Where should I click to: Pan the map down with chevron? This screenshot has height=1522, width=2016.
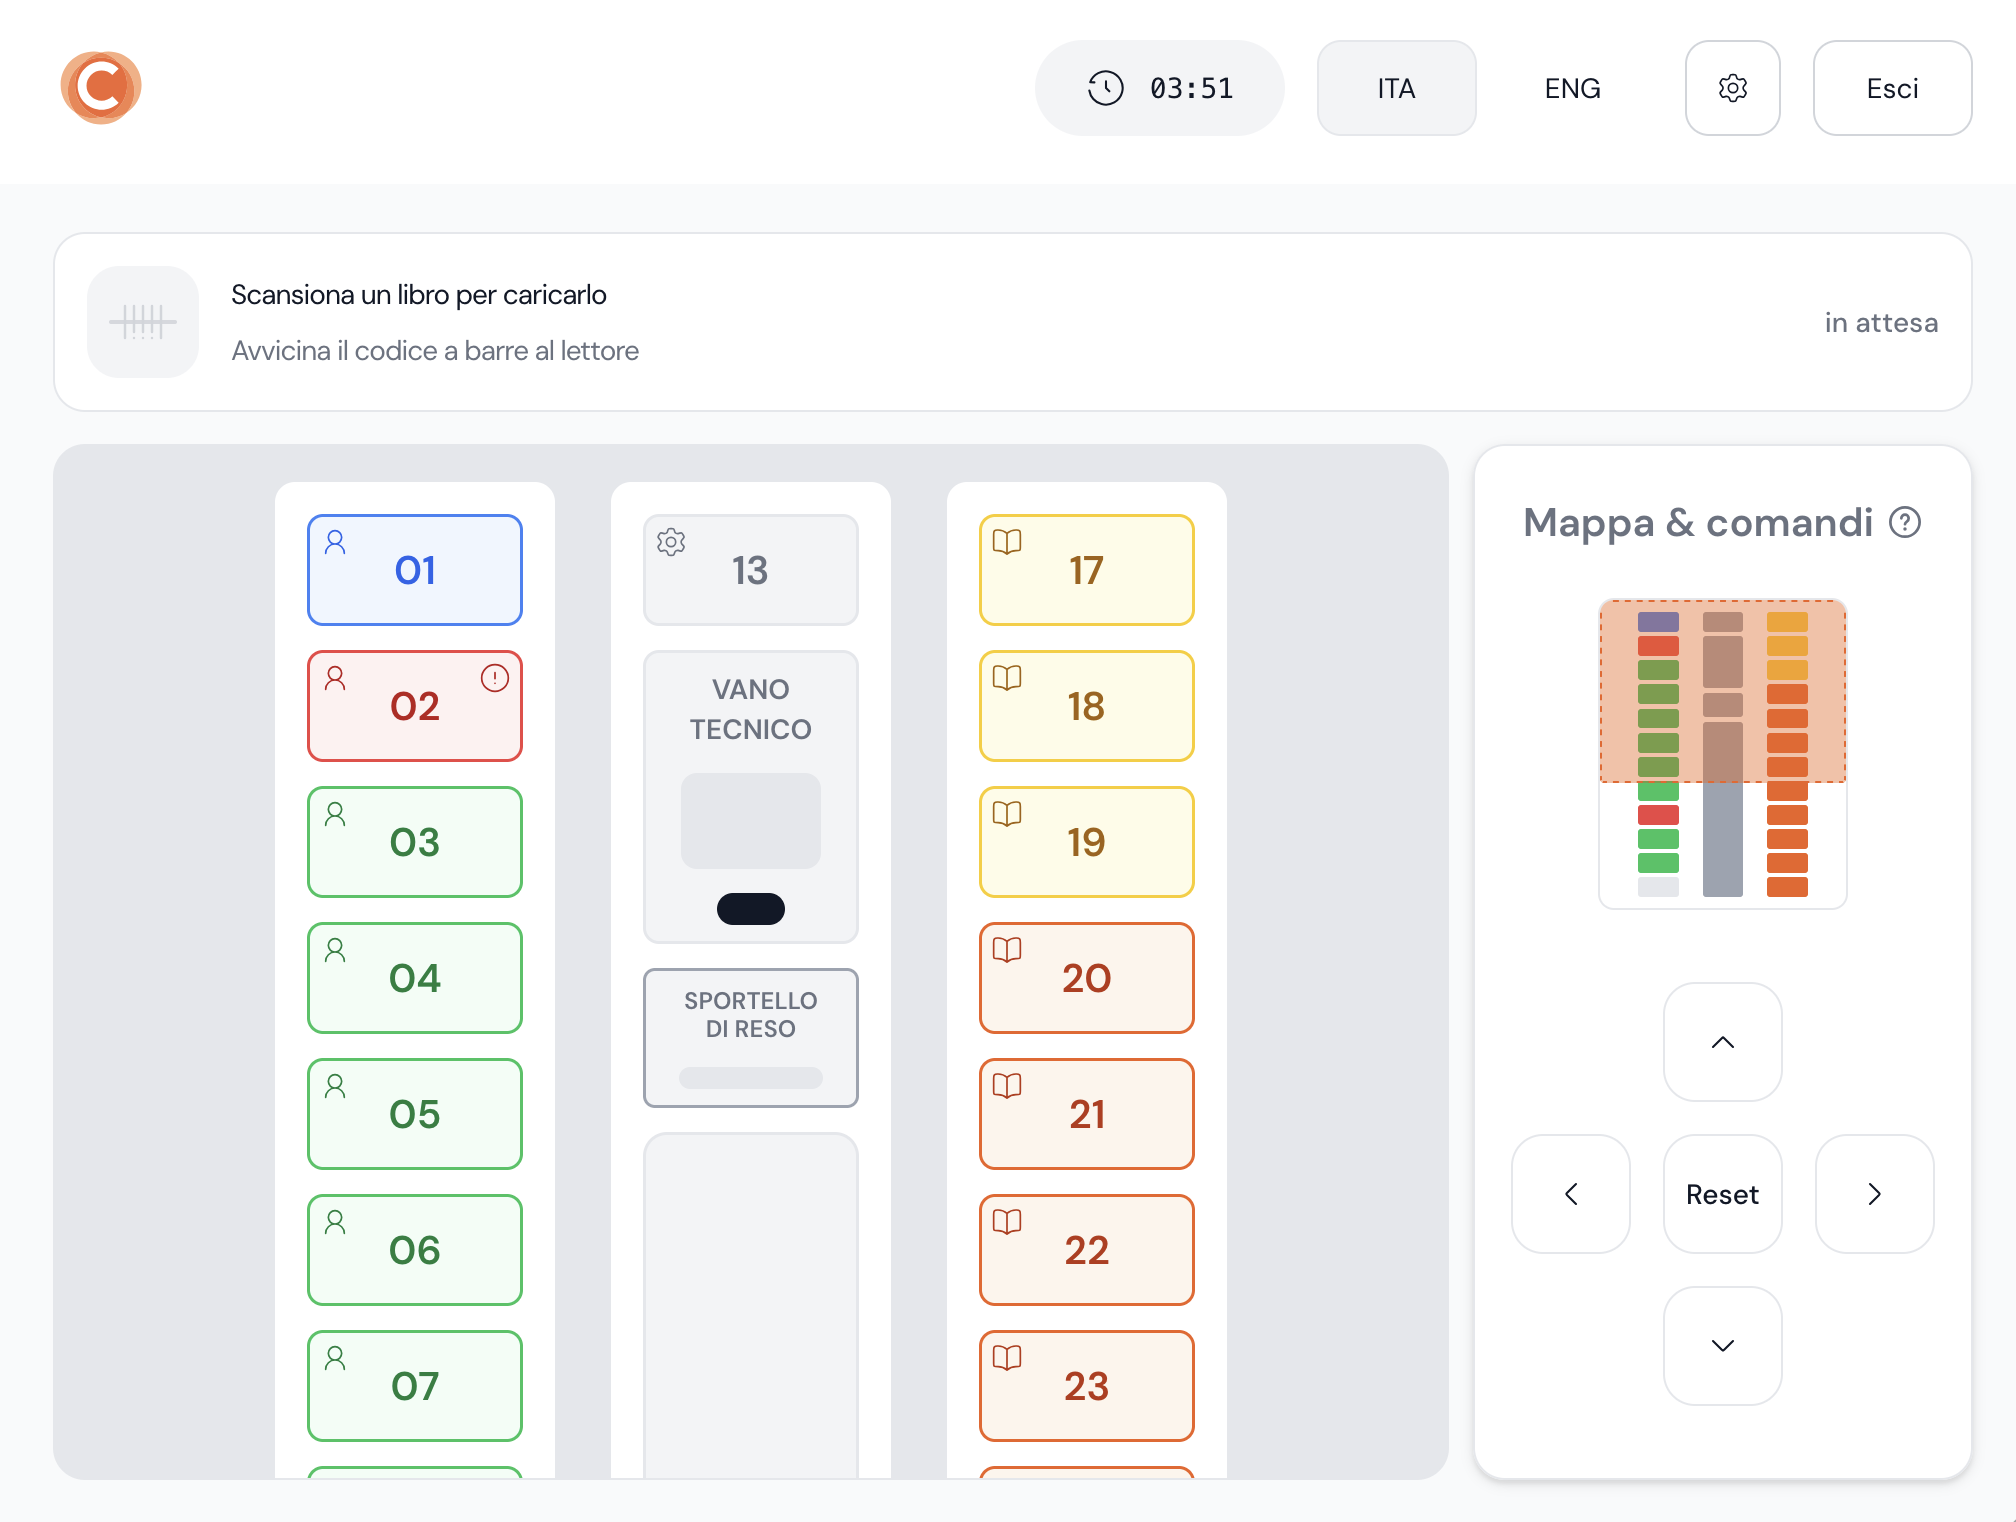pos(1723,1346)
